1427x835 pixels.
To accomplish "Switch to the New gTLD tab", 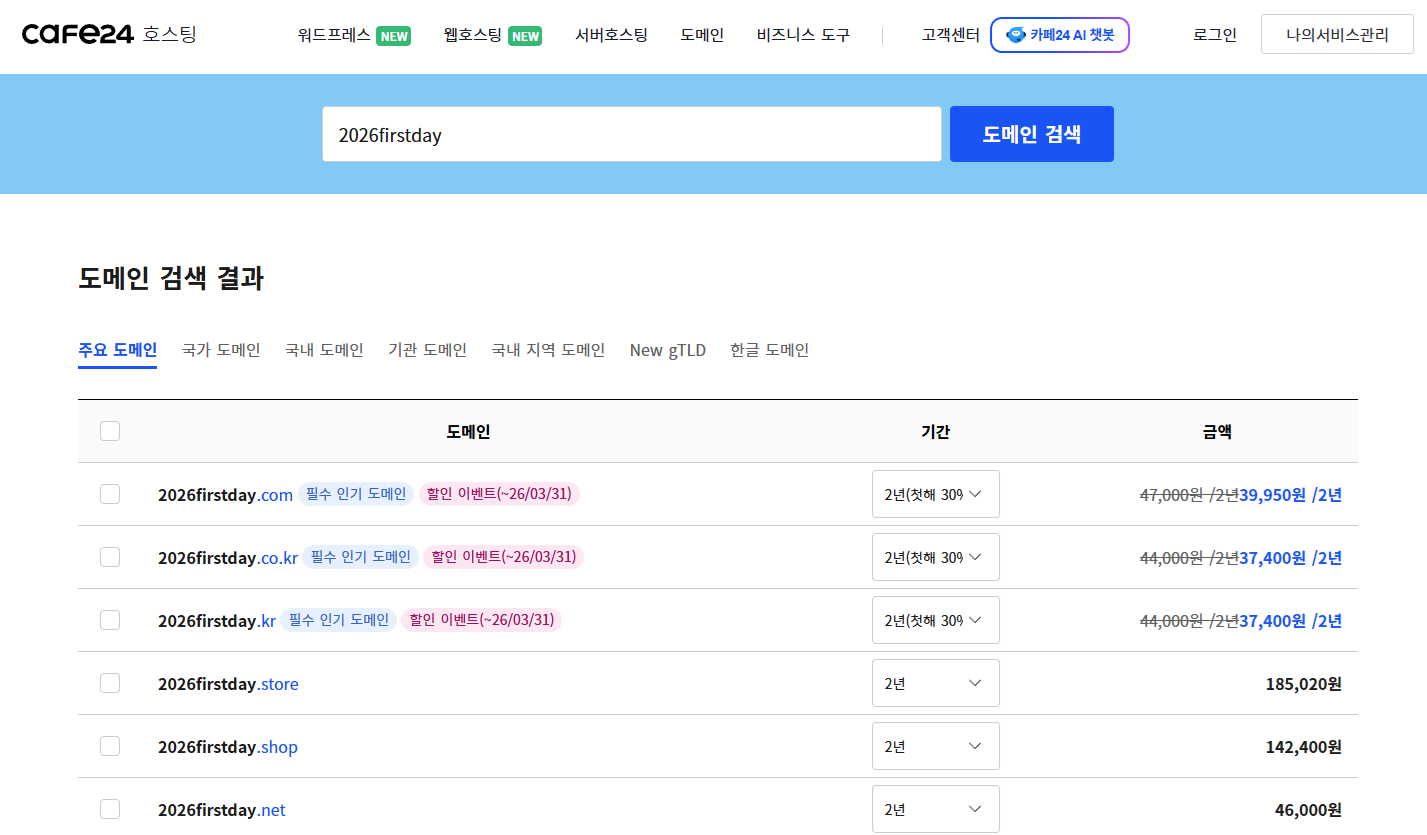I will coord(668,350).
